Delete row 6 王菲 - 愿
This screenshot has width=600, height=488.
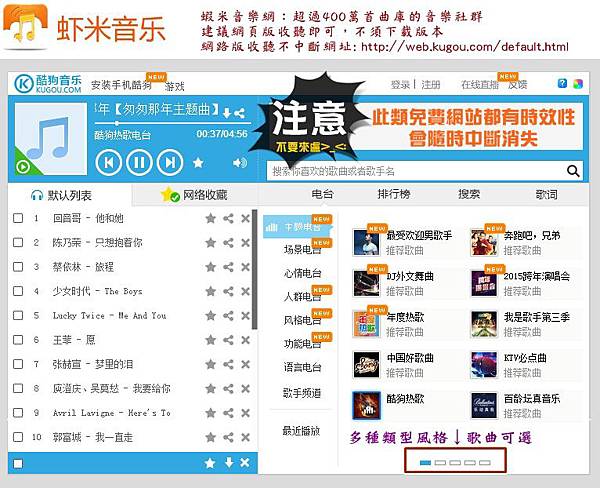(246, 340)
